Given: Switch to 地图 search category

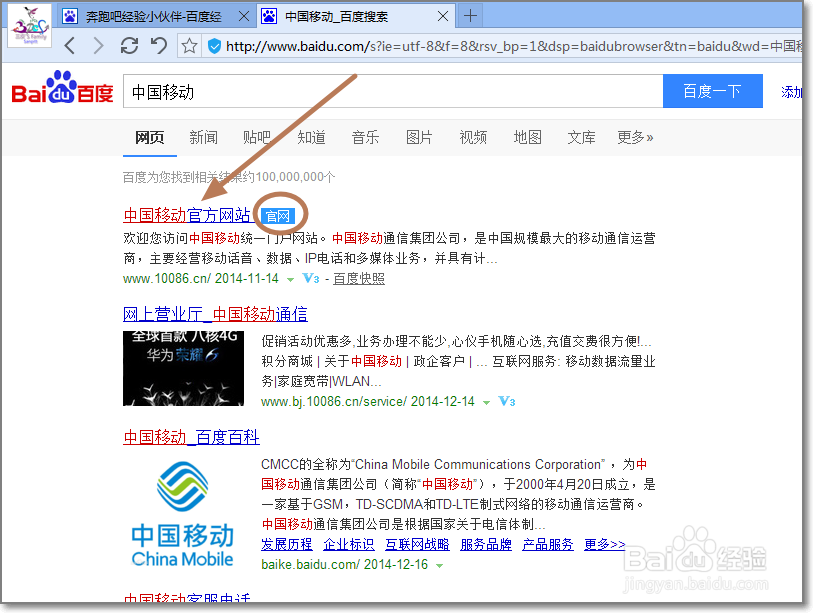Looking at the screenshot, I should click(527, 137).
